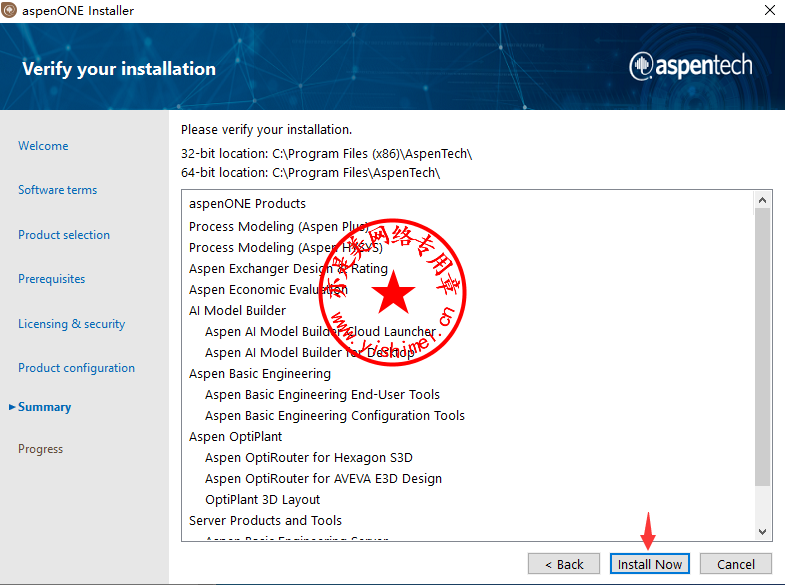Viewport: 785px width, 585px height.
Task: Click scrollbar up arrow in product list
Action: tap(762, 200)
